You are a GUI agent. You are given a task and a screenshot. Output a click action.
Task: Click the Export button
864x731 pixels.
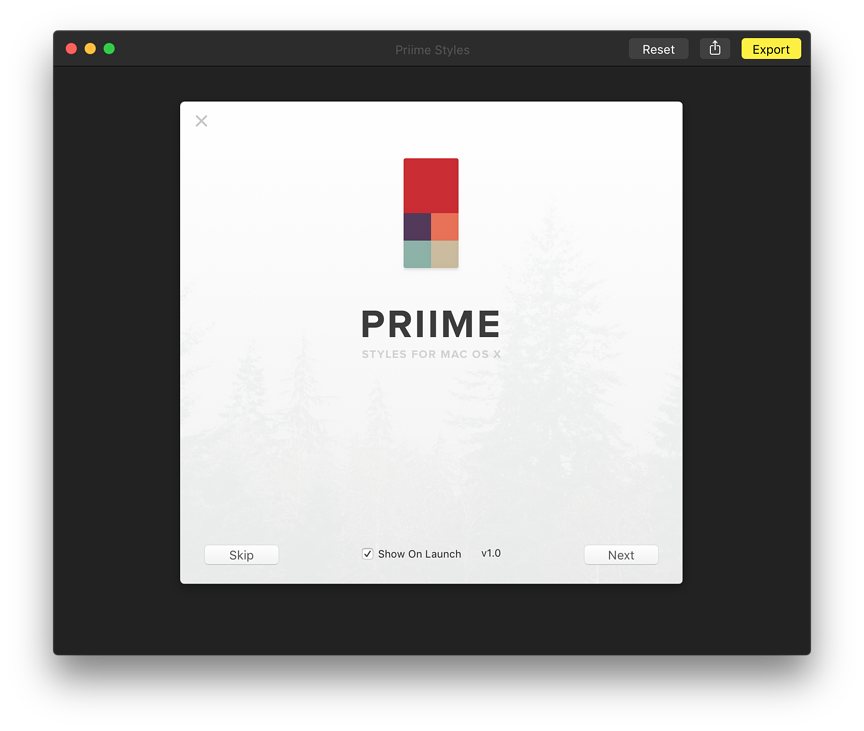(x=771, y=49)
